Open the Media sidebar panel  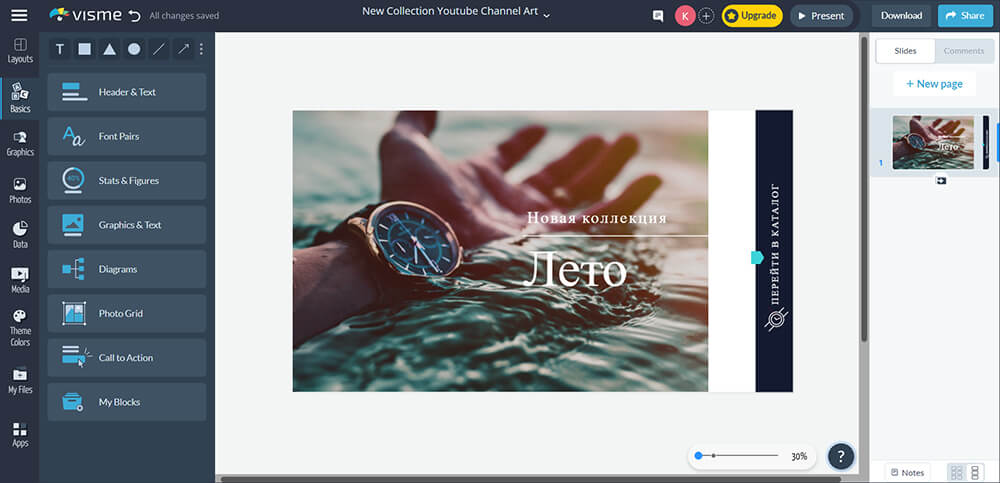click(x=20, y=280)
